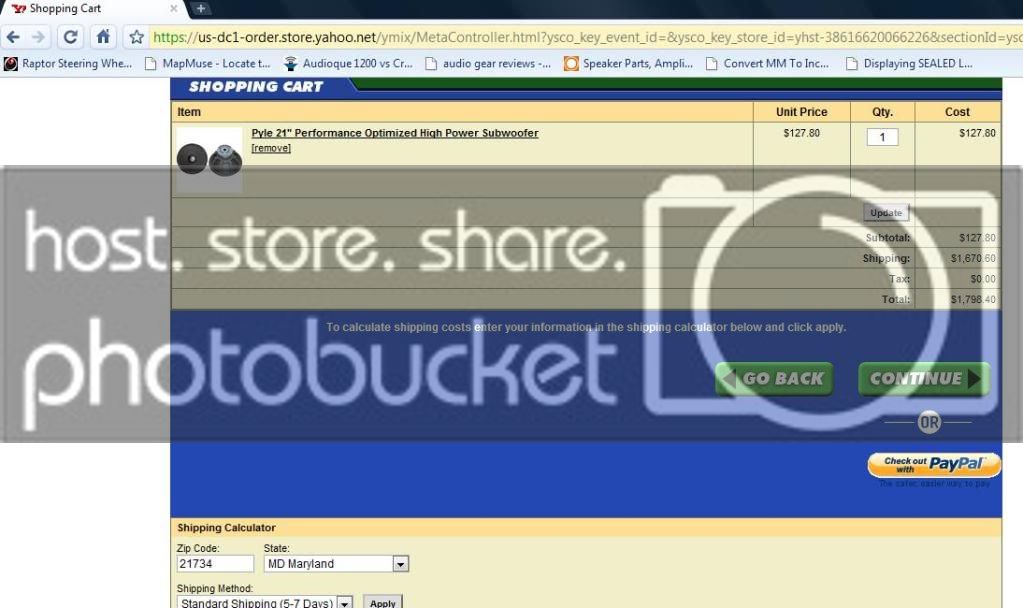Image resolution: width=1023 pixels, height=608 pixels.
Task: Open Displaying SEALED L... bookmark
Action: [x=909, y=63]
